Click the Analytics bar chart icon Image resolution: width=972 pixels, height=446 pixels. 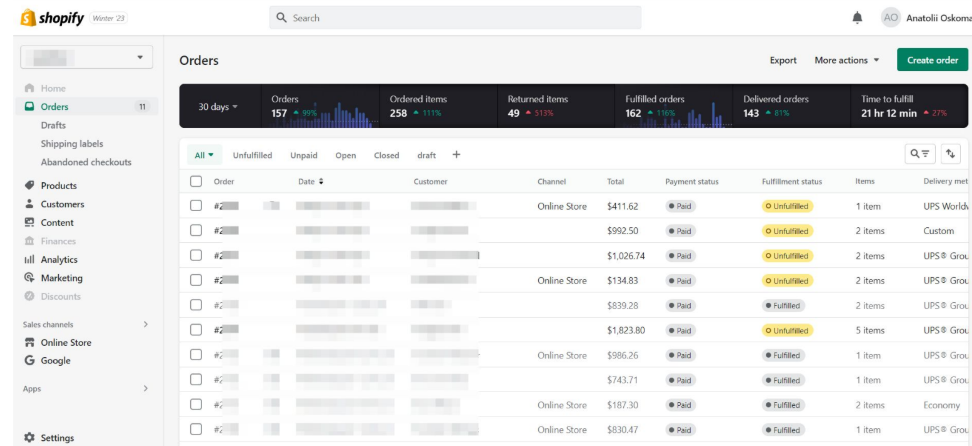pos(29,259)
